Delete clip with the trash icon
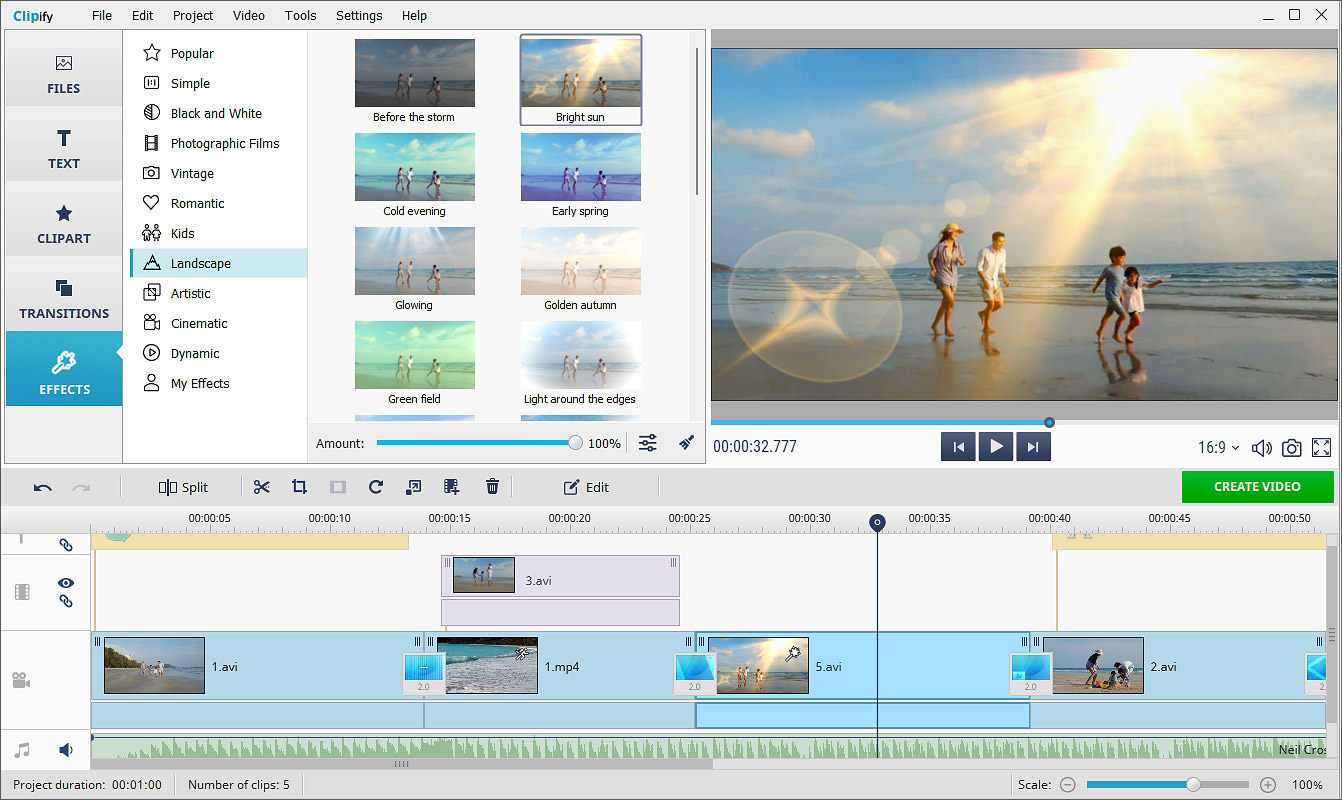Screen dimensions: 1342x800 492,487
